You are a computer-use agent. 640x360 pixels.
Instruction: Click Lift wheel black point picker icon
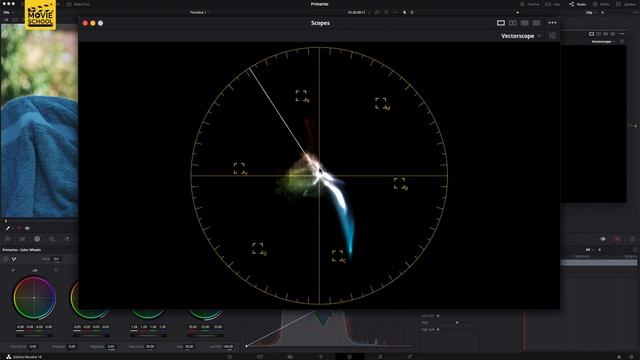[x=13, y=270]
